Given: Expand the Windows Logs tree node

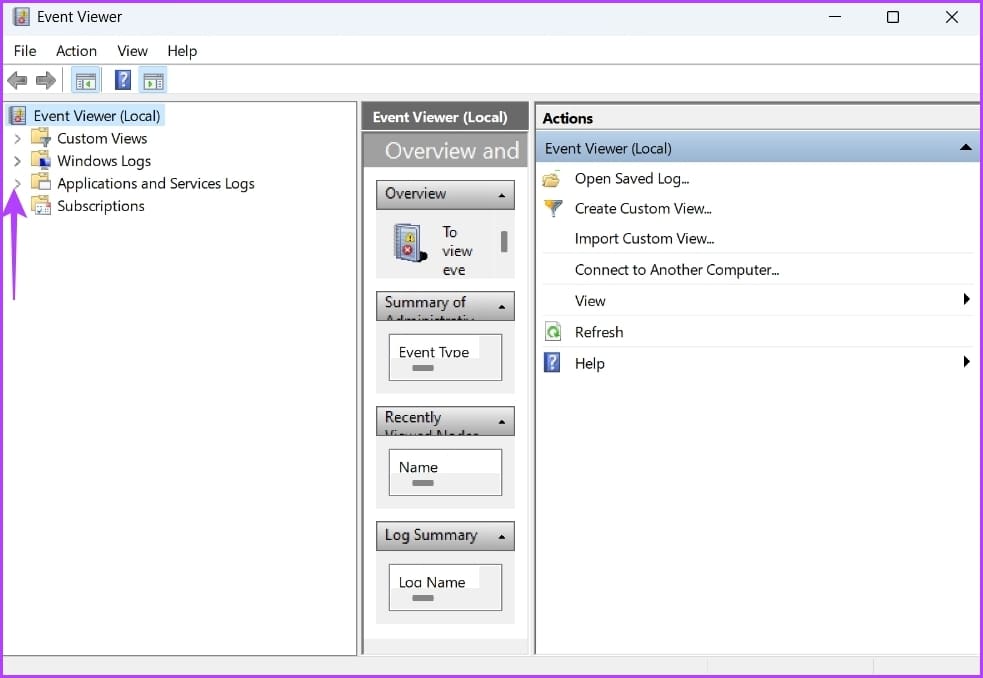Looking at the screenshot, I should tap(18, 161).
